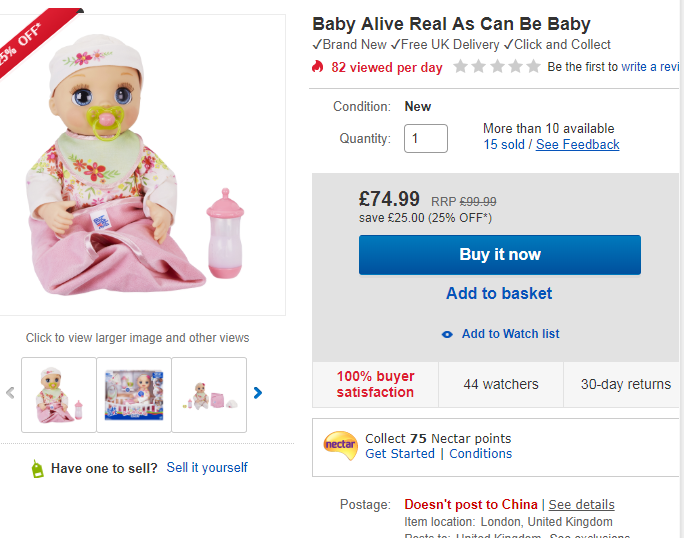The image size is (684, 538).
Task: Open the See Feedback link
Action: tap(577, 145)
